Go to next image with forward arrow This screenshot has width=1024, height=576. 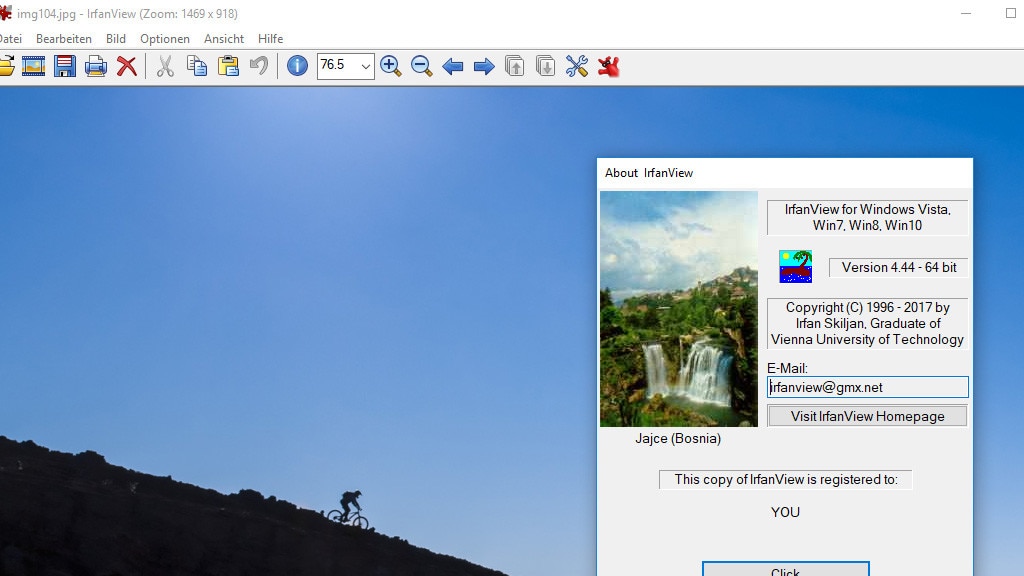[482, 66]
